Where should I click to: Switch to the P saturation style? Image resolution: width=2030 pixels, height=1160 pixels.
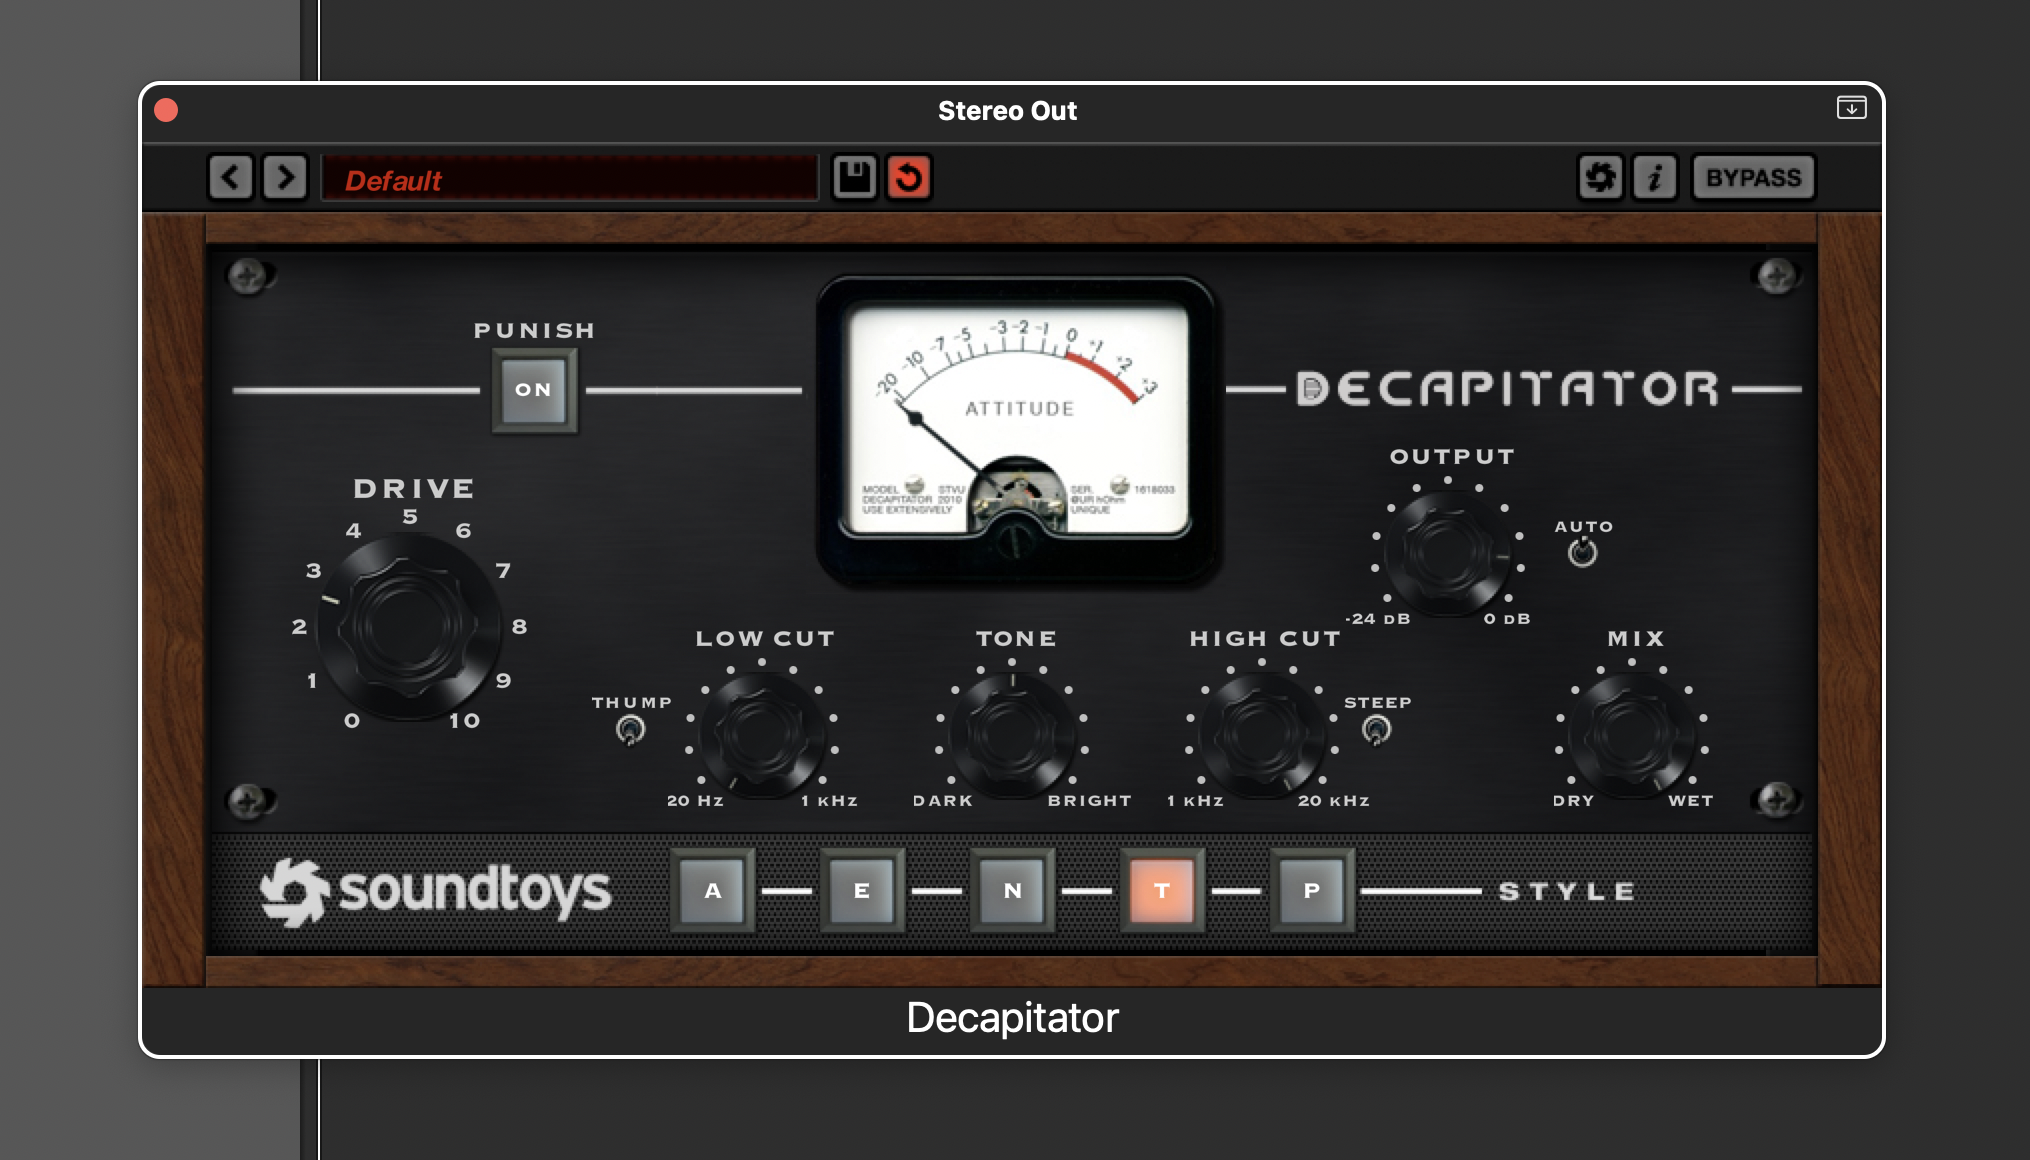point(1312,889)
